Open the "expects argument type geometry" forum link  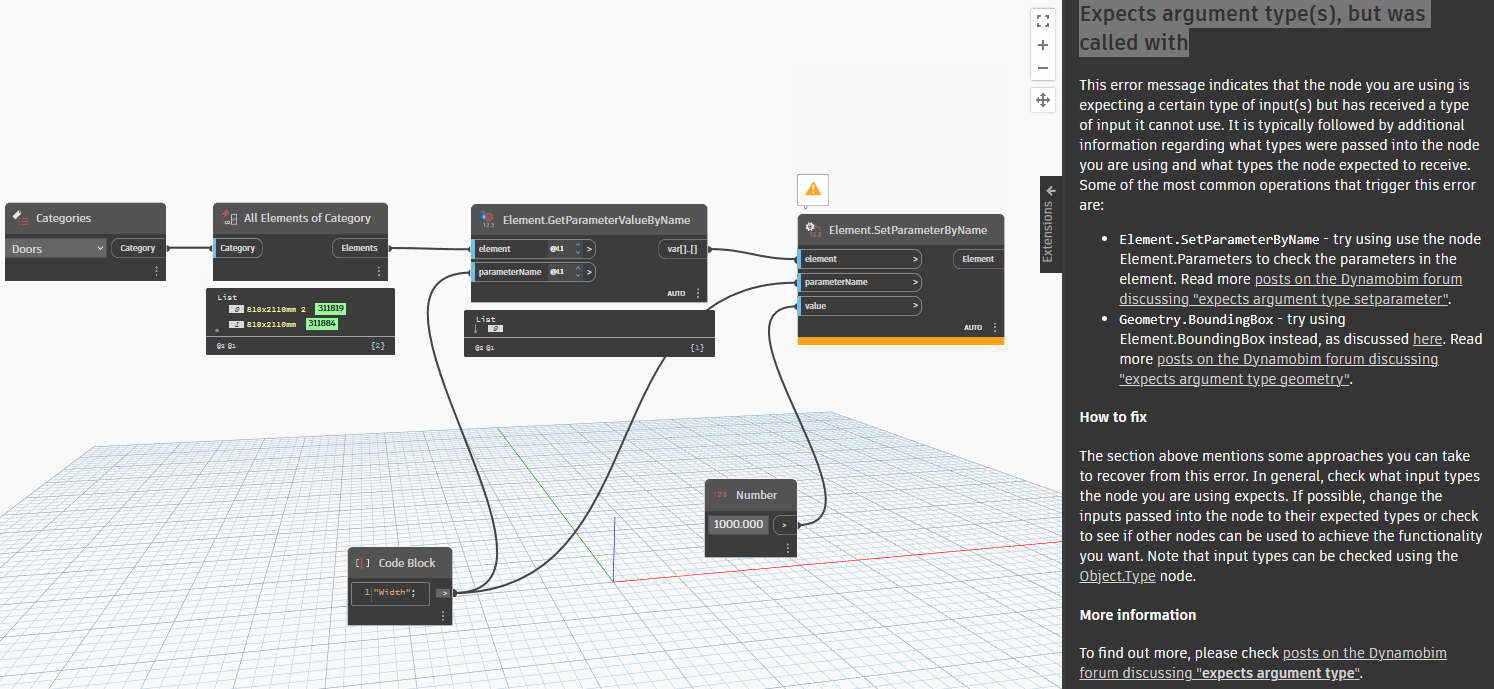[1279, 369]
